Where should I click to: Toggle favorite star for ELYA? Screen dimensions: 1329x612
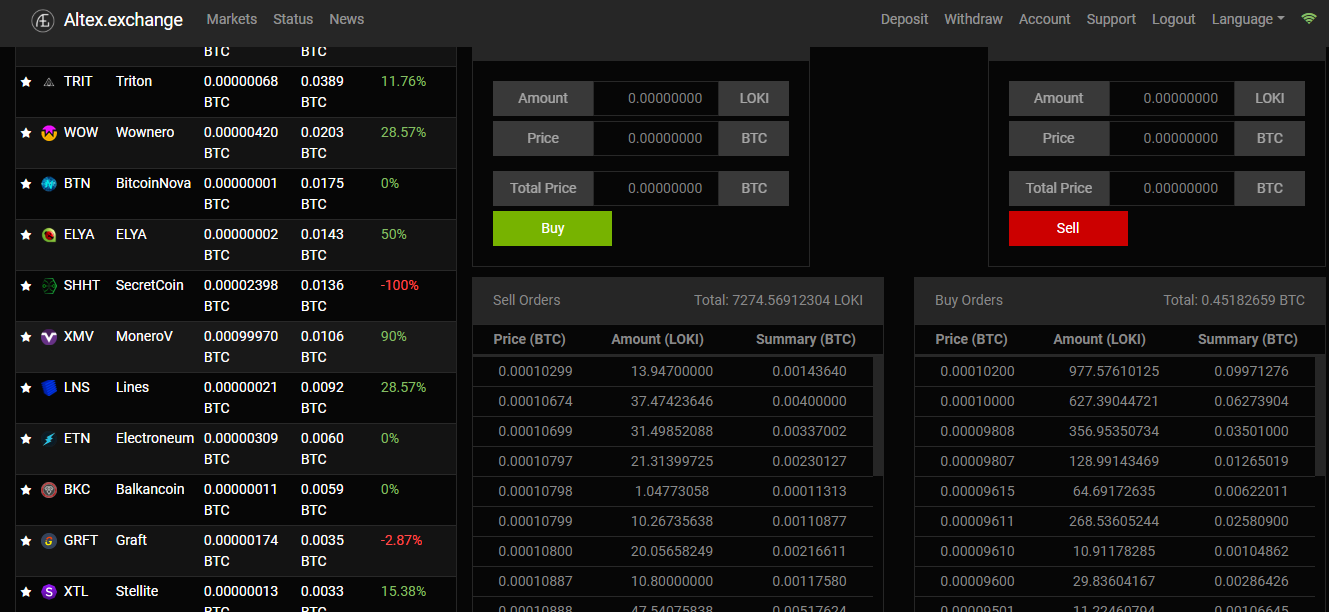[x=26, y=235]
